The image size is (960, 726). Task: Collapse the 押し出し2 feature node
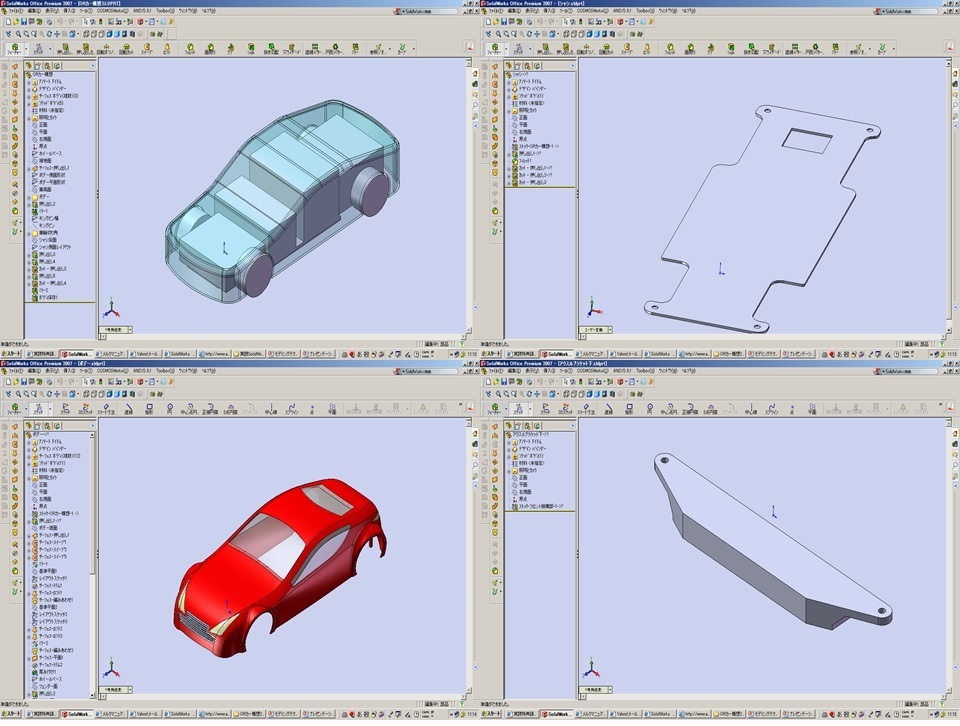pos(28,205)
